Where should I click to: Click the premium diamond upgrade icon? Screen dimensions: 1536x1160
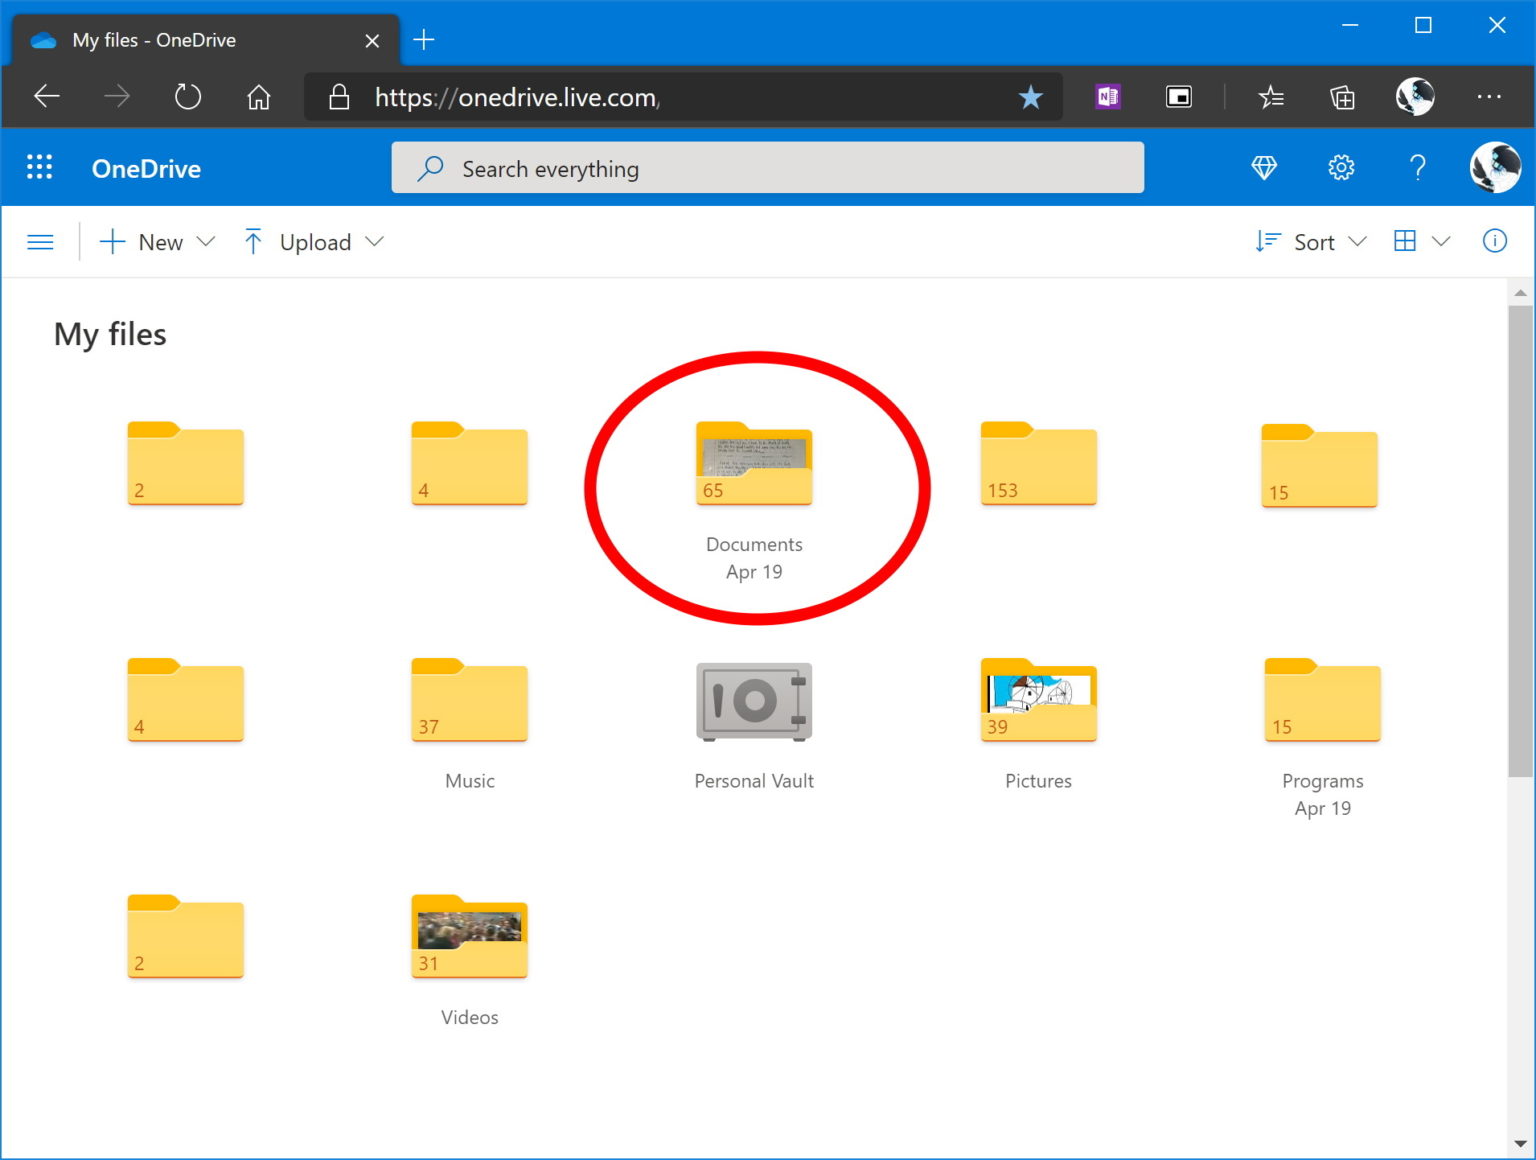tap(1264, 167)
